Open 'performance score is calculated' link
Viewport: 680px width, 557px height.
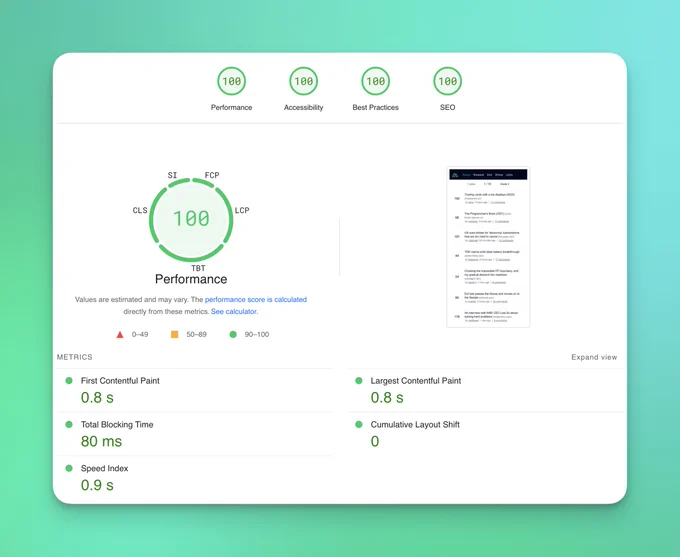(x=256, y=299)
